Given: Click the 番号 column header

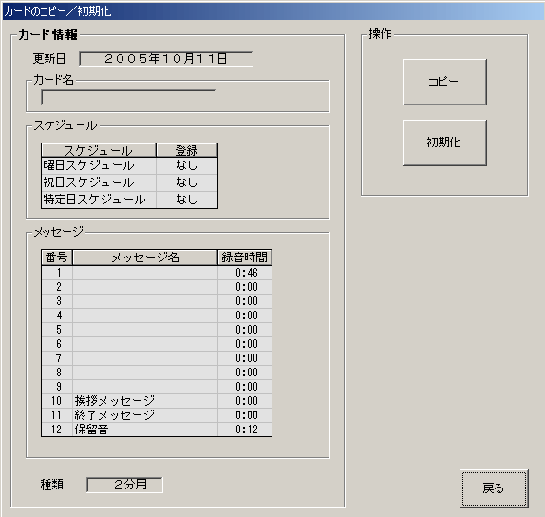Looking at the screenshot, I should pyautogui.click(x=57, y=257).
